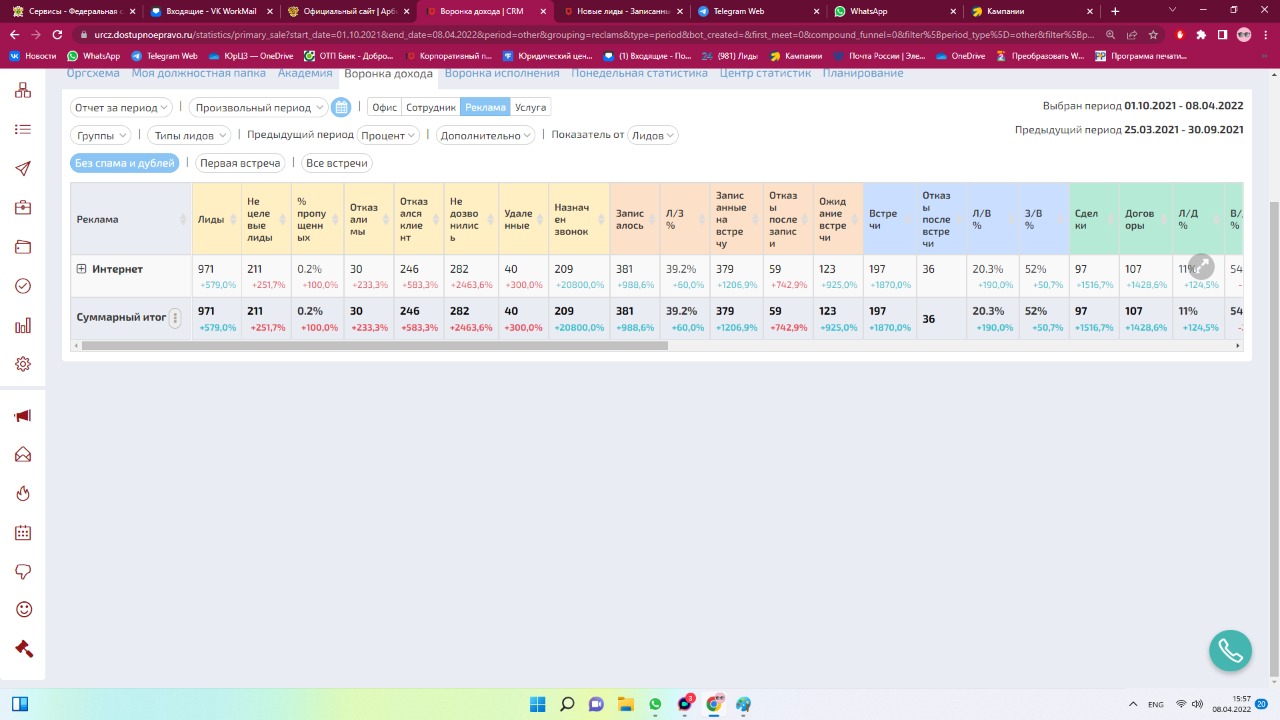This screenshot has width=1280, height=720.
Task: Open the megaphone icon in the sidebar
Action: (22, 416)
